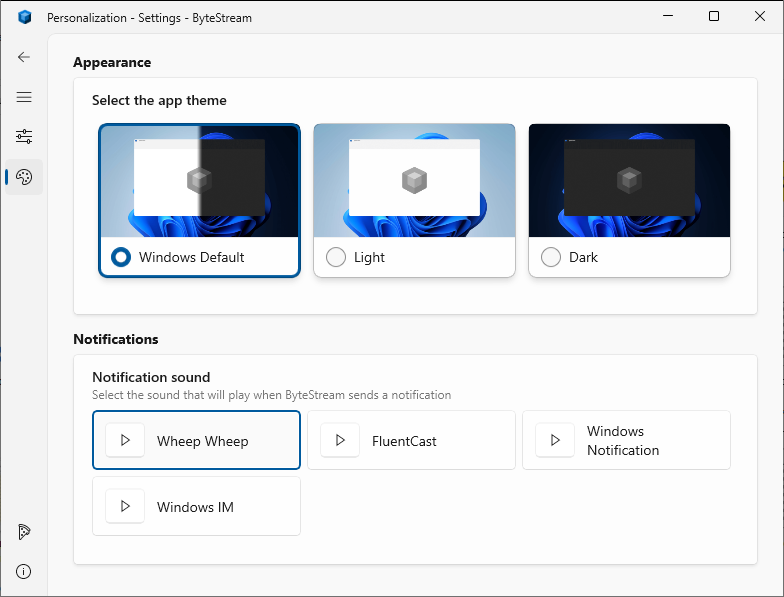Select Windows Notification as notification sound
The height and width of the screenshot is (597, 784).
tap(626, 440)
